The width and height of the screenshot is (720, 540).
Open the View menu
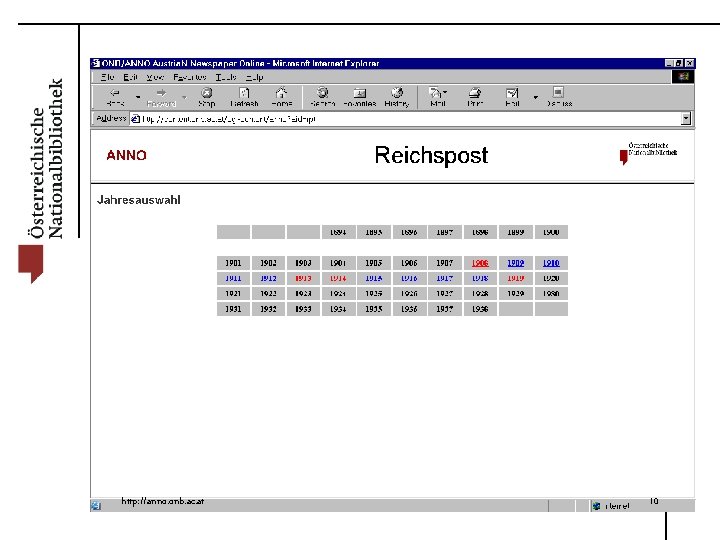coord(155,77)
